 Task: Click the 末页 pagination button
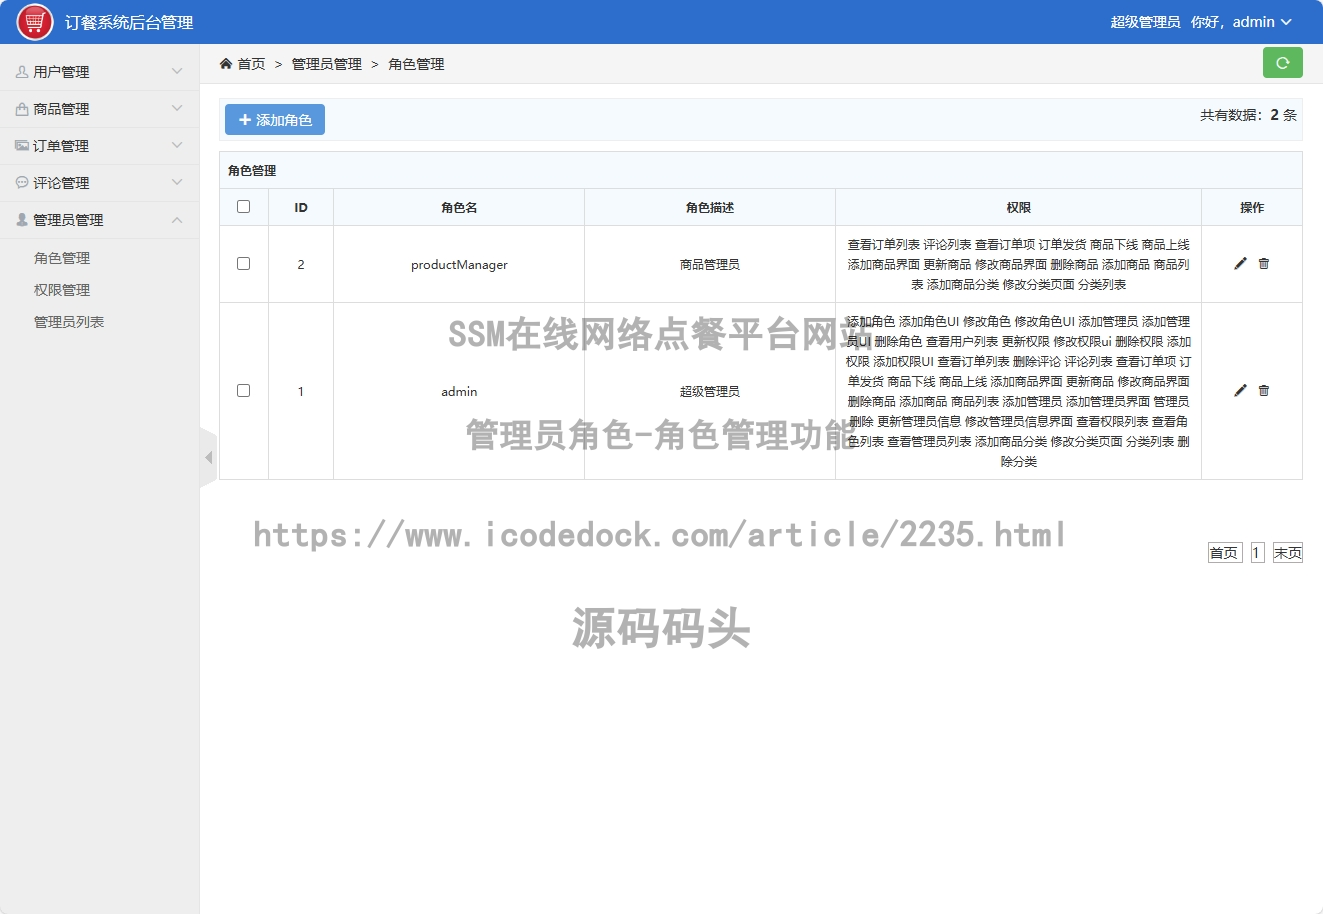click(x=1288, y=553)
